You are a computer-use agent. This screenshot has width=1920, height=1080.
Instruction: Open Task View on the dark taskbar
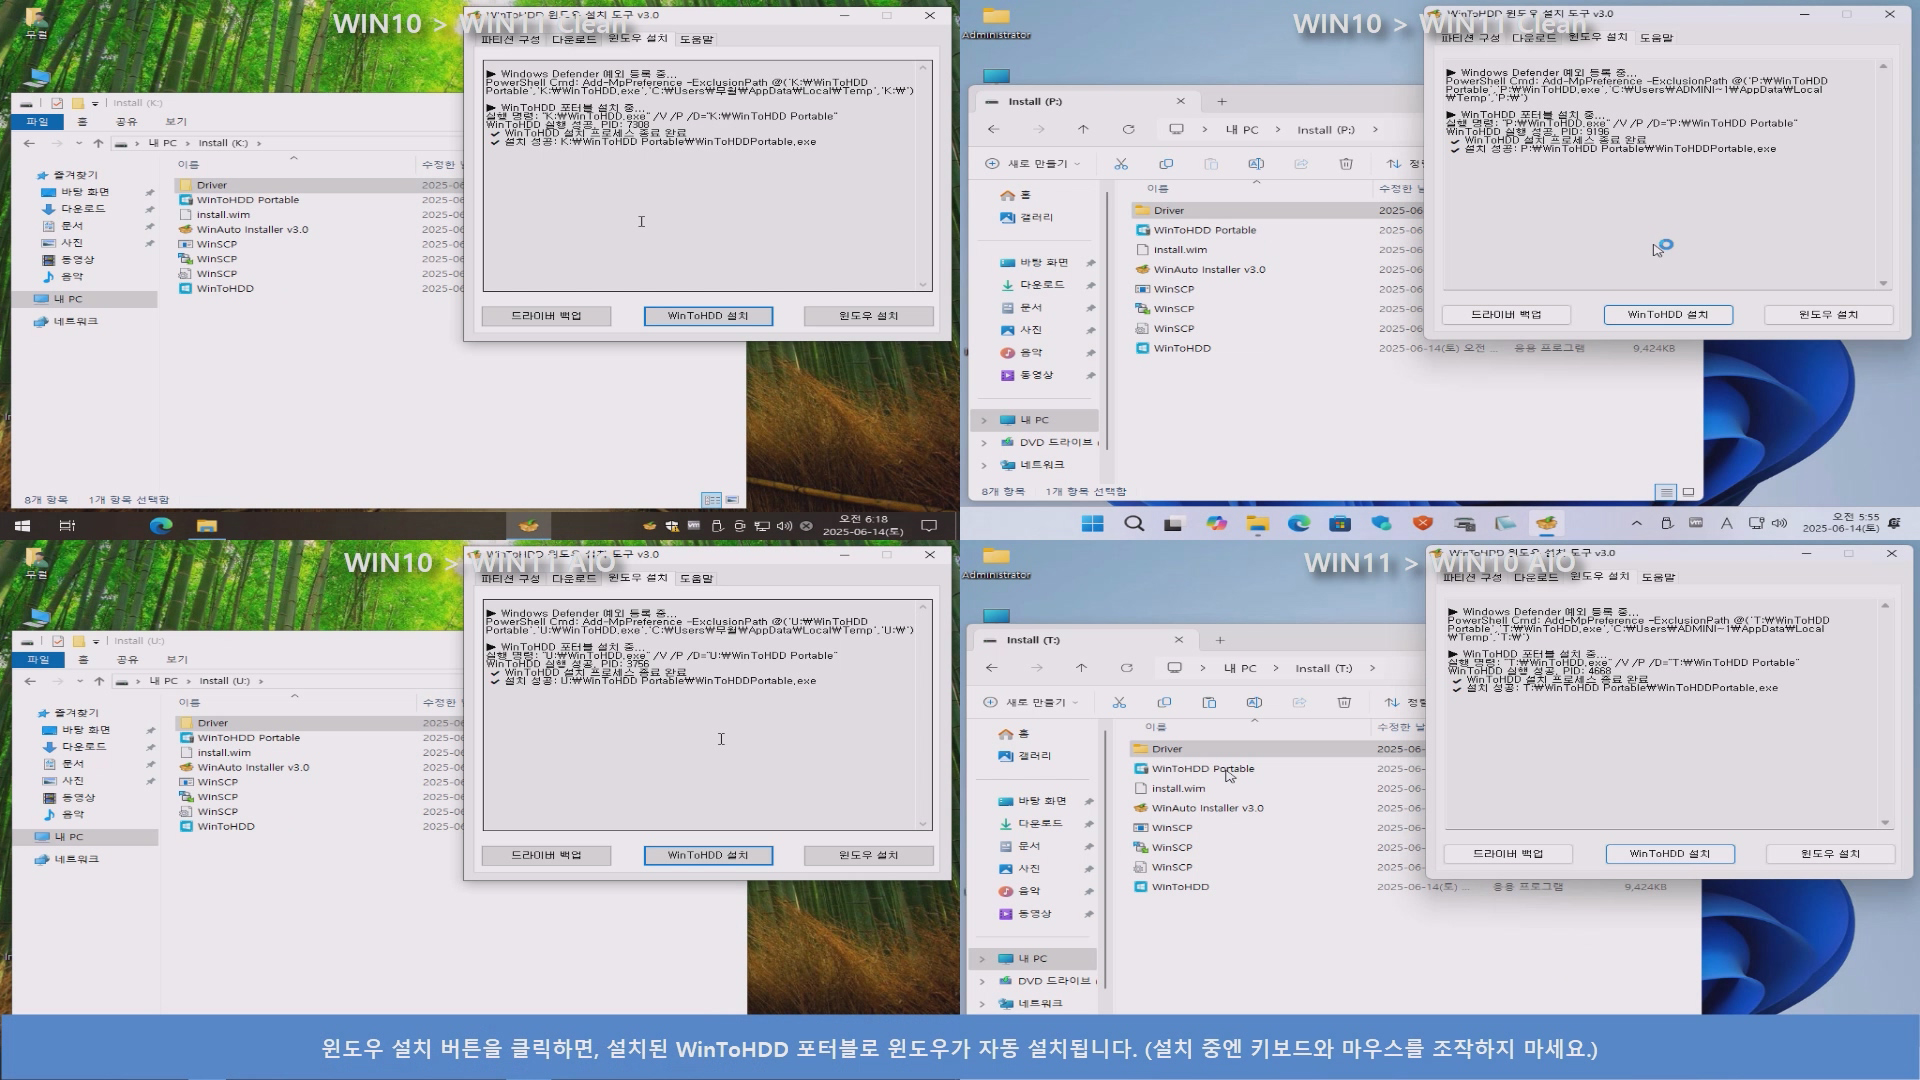[x=67, y=525]
